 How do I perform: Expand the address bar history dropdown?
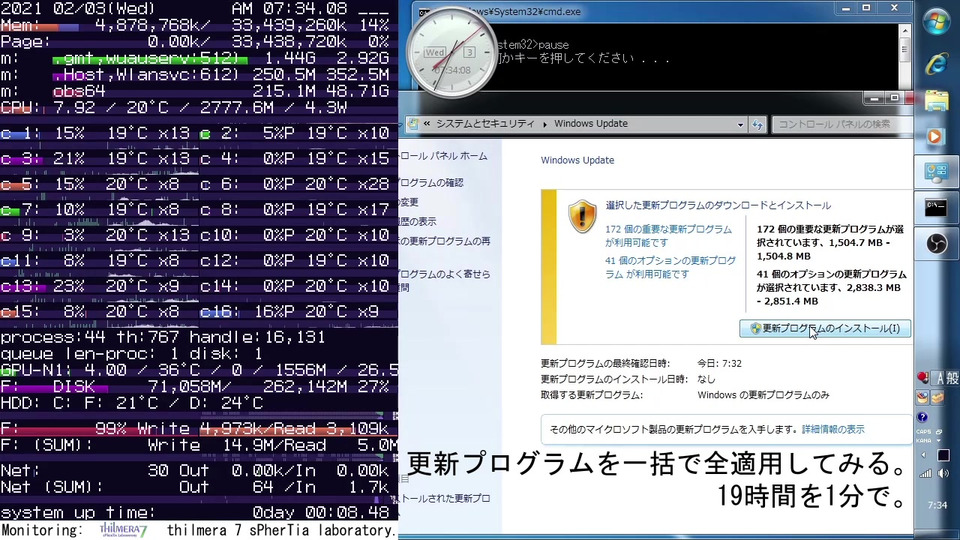click(x=740, y=124)
